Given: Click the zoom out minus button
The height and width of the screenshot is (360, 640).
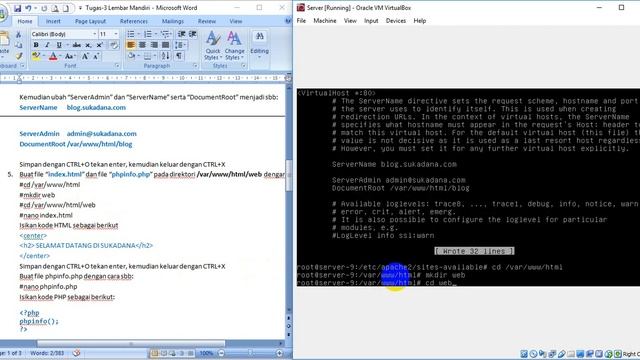Looking at the screenshot, I should pos(221,353).
